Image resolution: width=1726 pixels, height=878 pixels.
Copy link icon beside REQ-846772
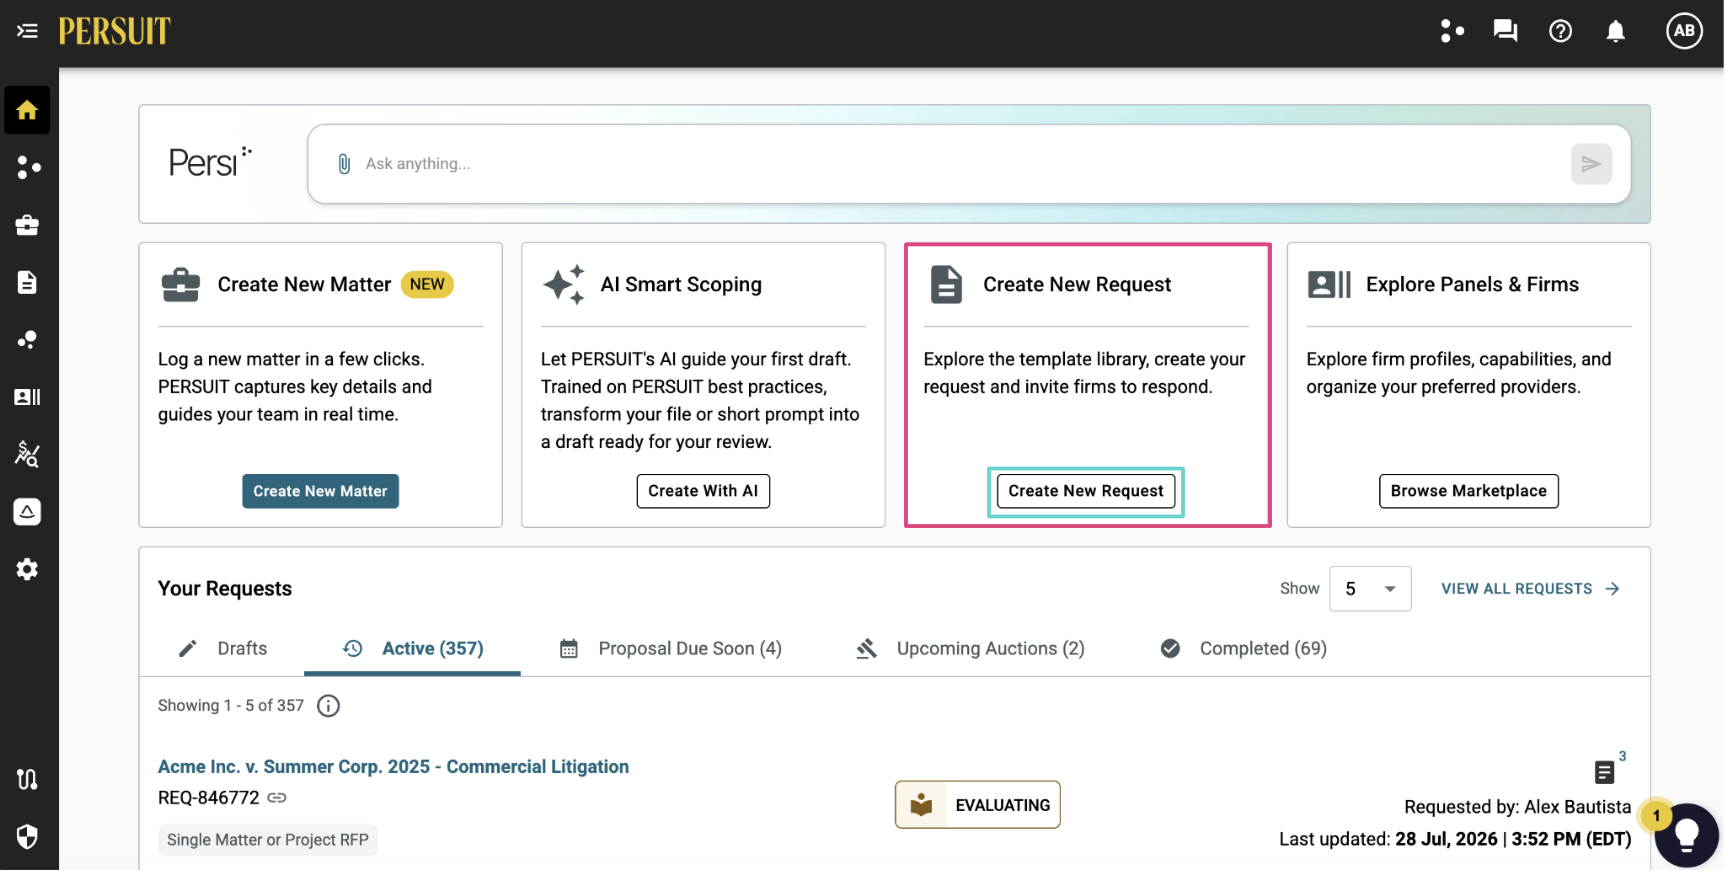(x=277, y=798)
